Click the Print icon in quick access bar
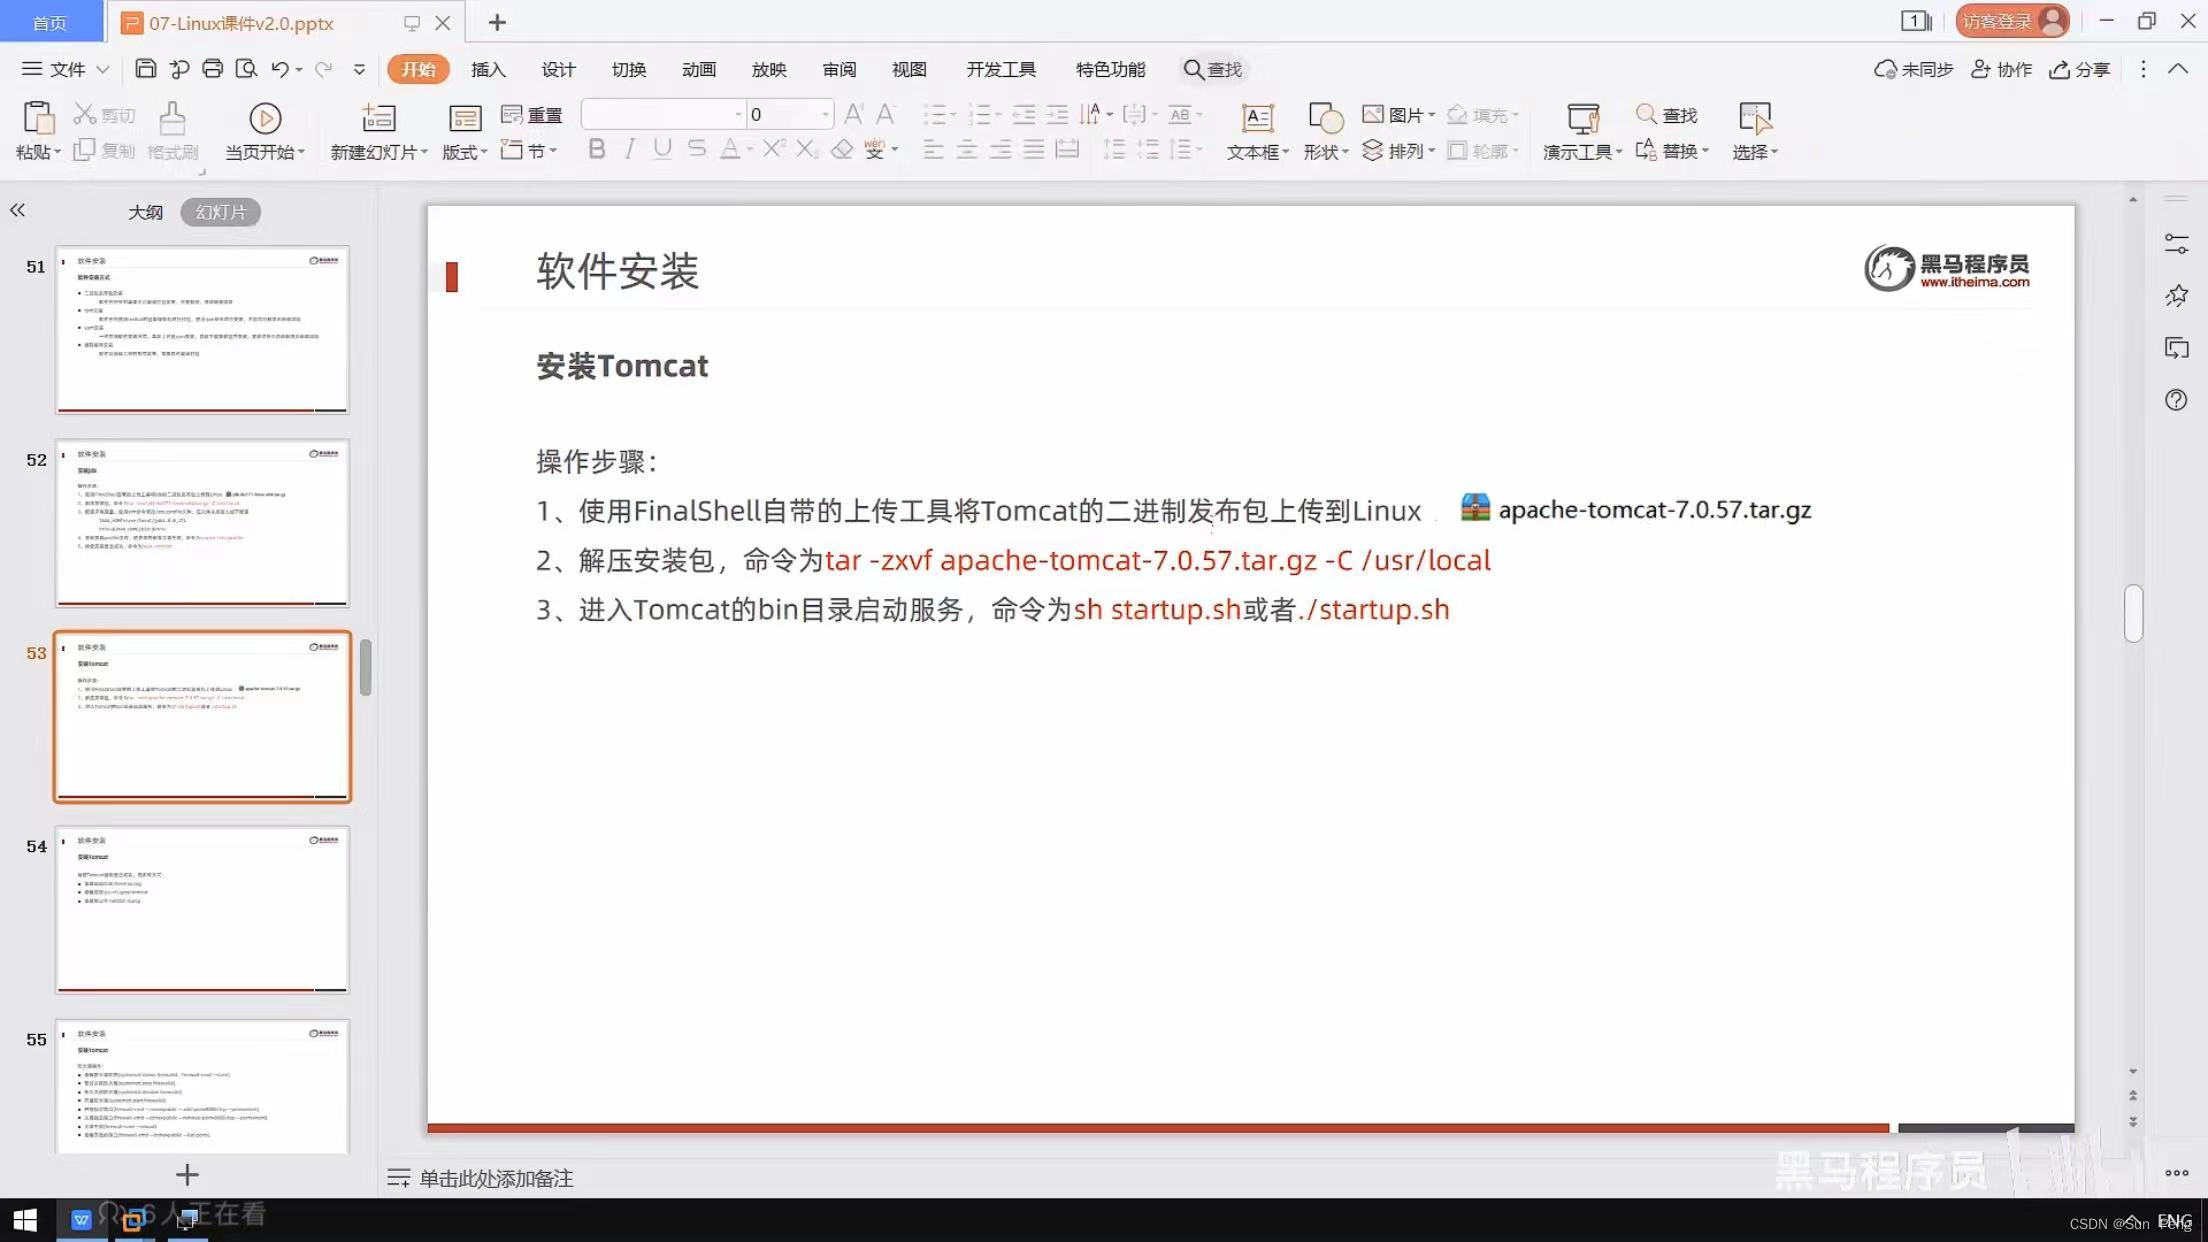The width and height of the screenshot is (2208, 1242). click(x=212, y=69)
